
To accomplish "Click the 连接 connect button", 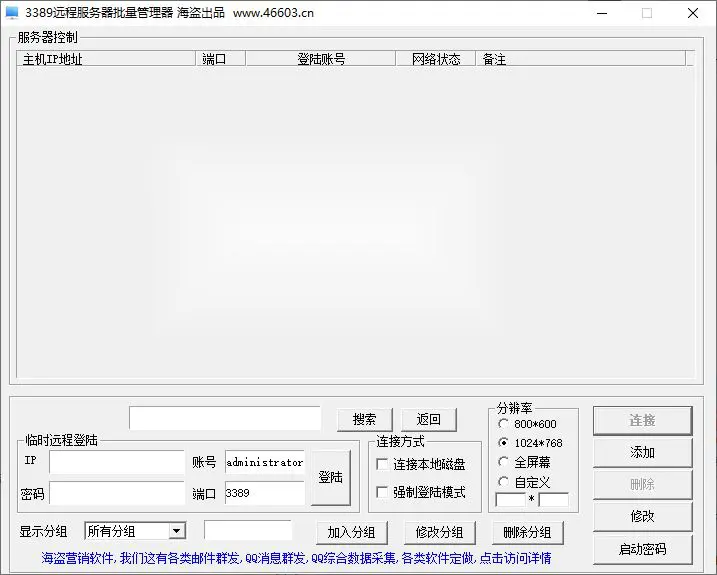I will coord(642,420).
